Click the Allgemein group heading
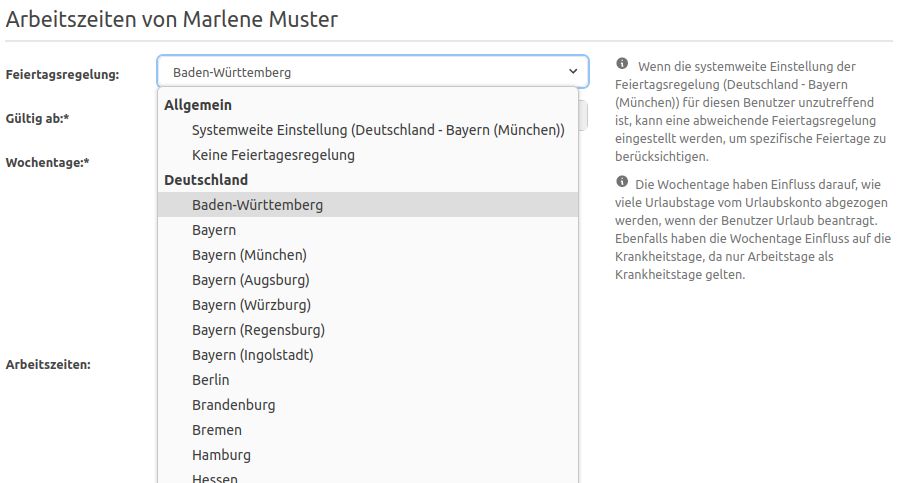The image size is (898, 483). pyautogui.click(x=198, y=105)
